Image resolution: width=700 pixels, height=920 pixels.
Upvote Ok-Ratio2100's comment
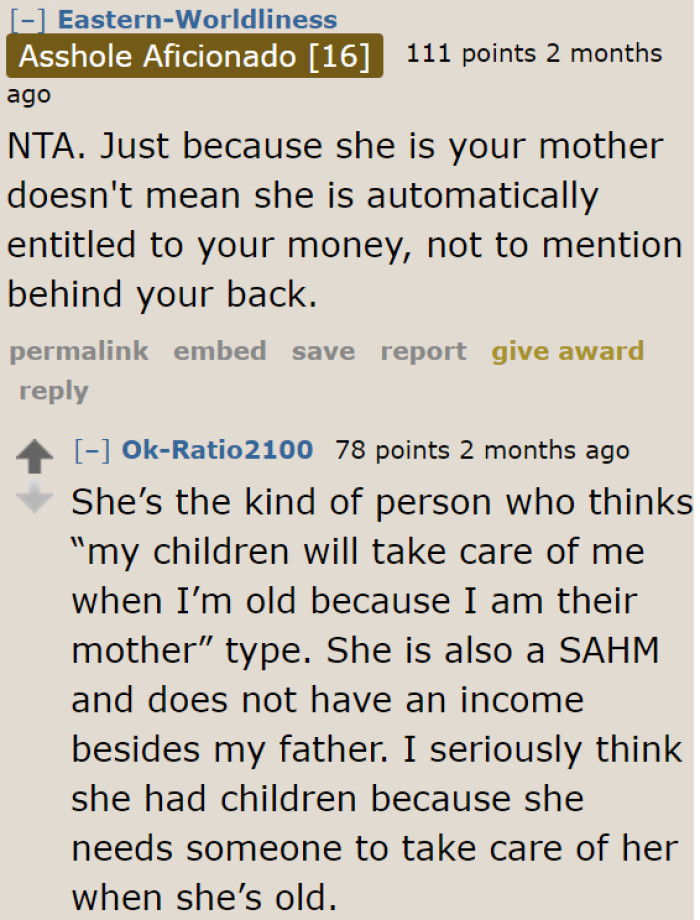tap(36, 454)
